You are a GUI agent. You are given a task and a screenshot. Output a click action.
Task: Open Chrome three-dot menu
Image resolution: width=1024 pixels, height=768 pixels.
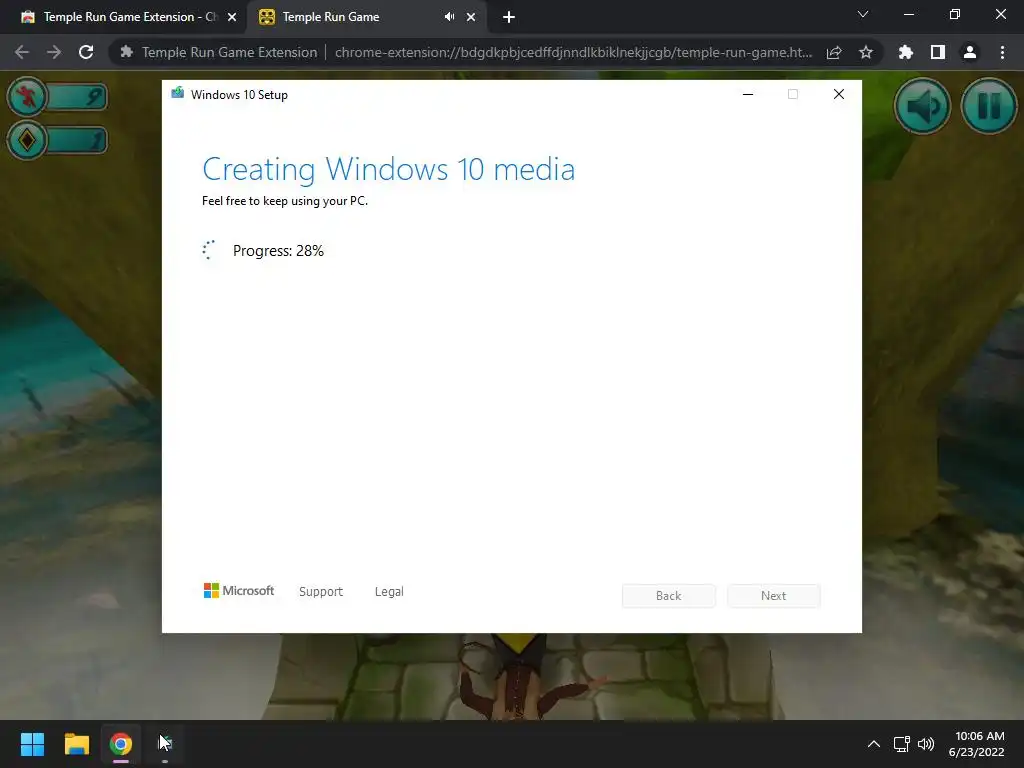click(1002, 52)
